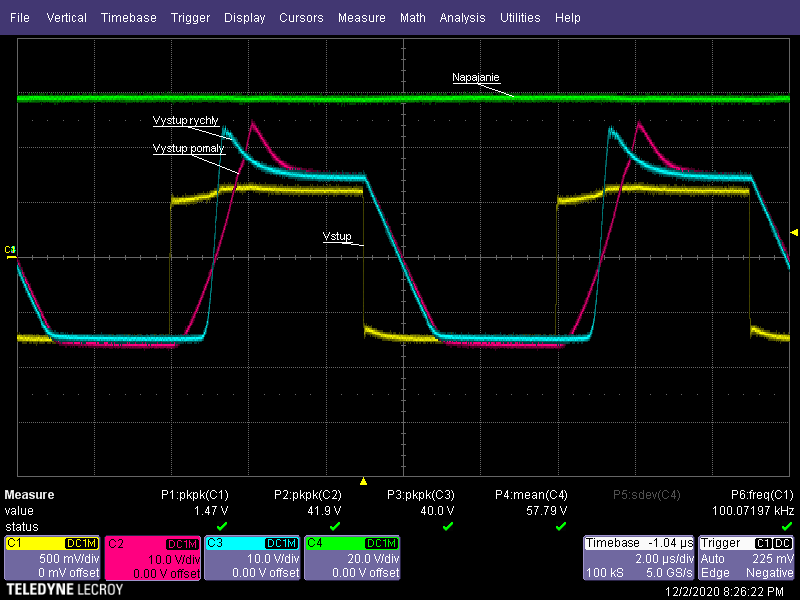This screenshot has height=600, width=800.
Task: Select the Vstup trace label
Action: pyautogui.click(x=337, y=236)
